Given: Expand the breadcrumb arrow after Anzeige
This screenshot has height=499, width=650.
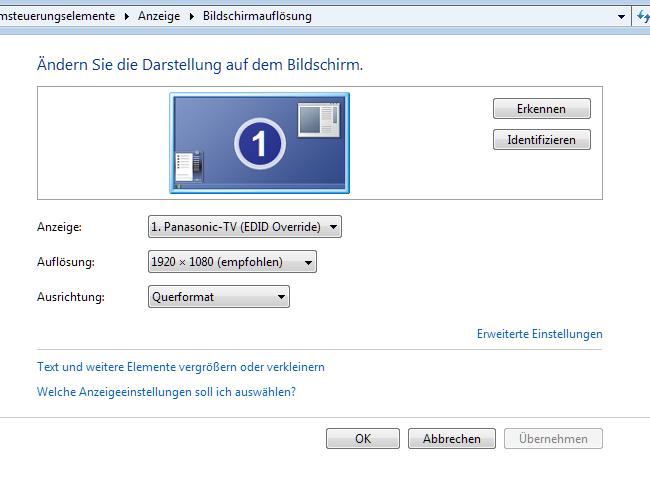Looking at the screenshot, I should point(192,17).
